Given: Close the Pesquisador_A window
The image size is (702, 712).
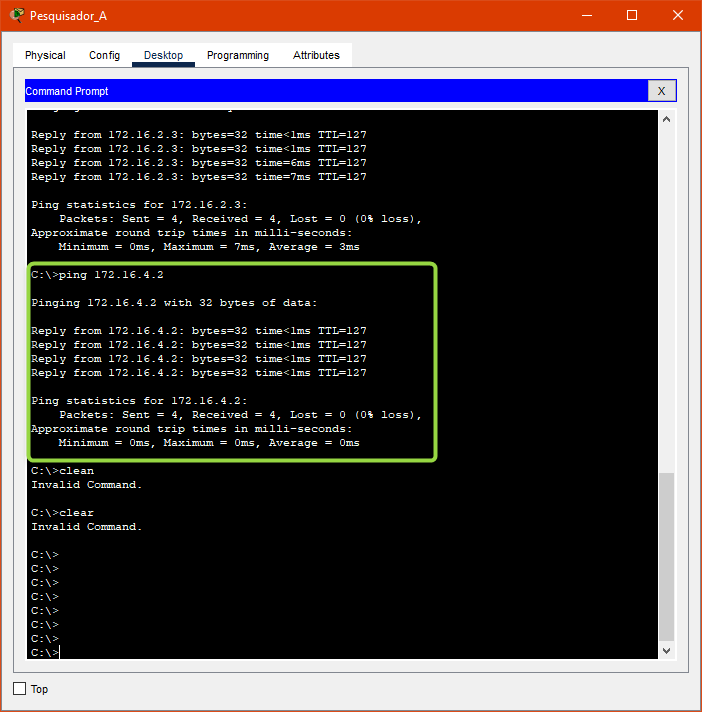Looking at the screenshot, I should point(677,15).
